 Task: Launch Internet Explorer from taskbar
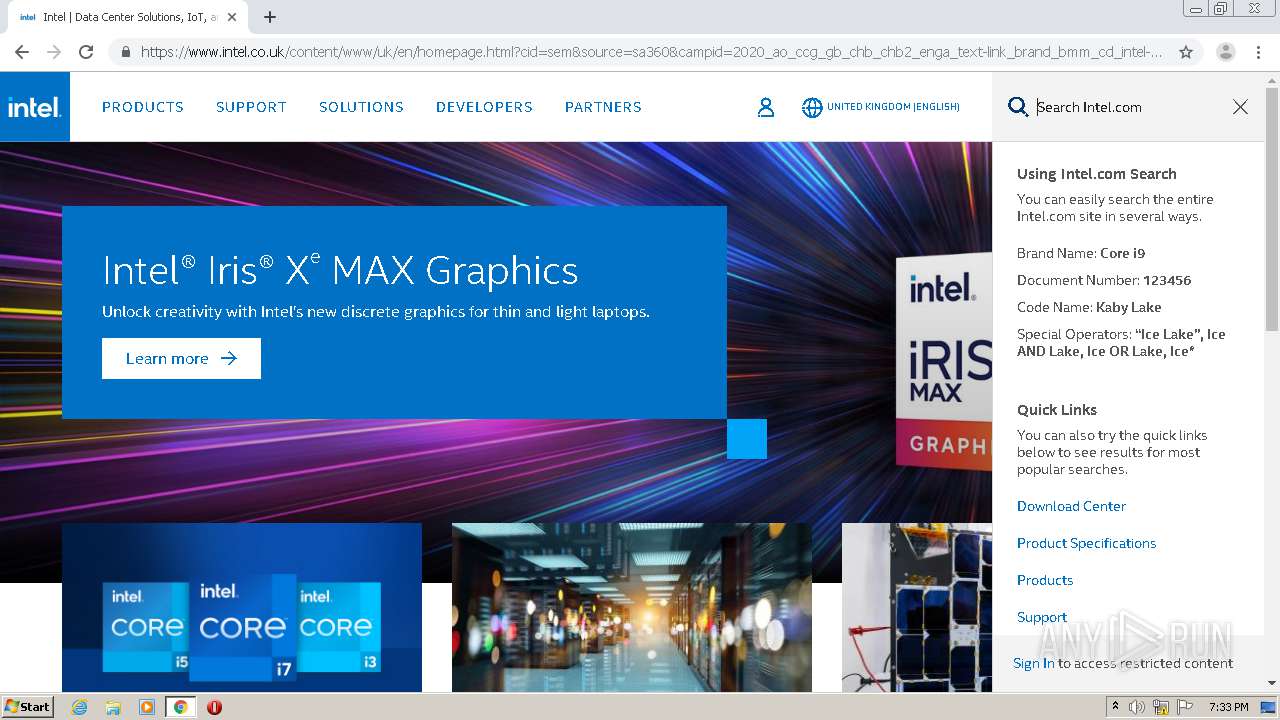[x=80, y=707]
